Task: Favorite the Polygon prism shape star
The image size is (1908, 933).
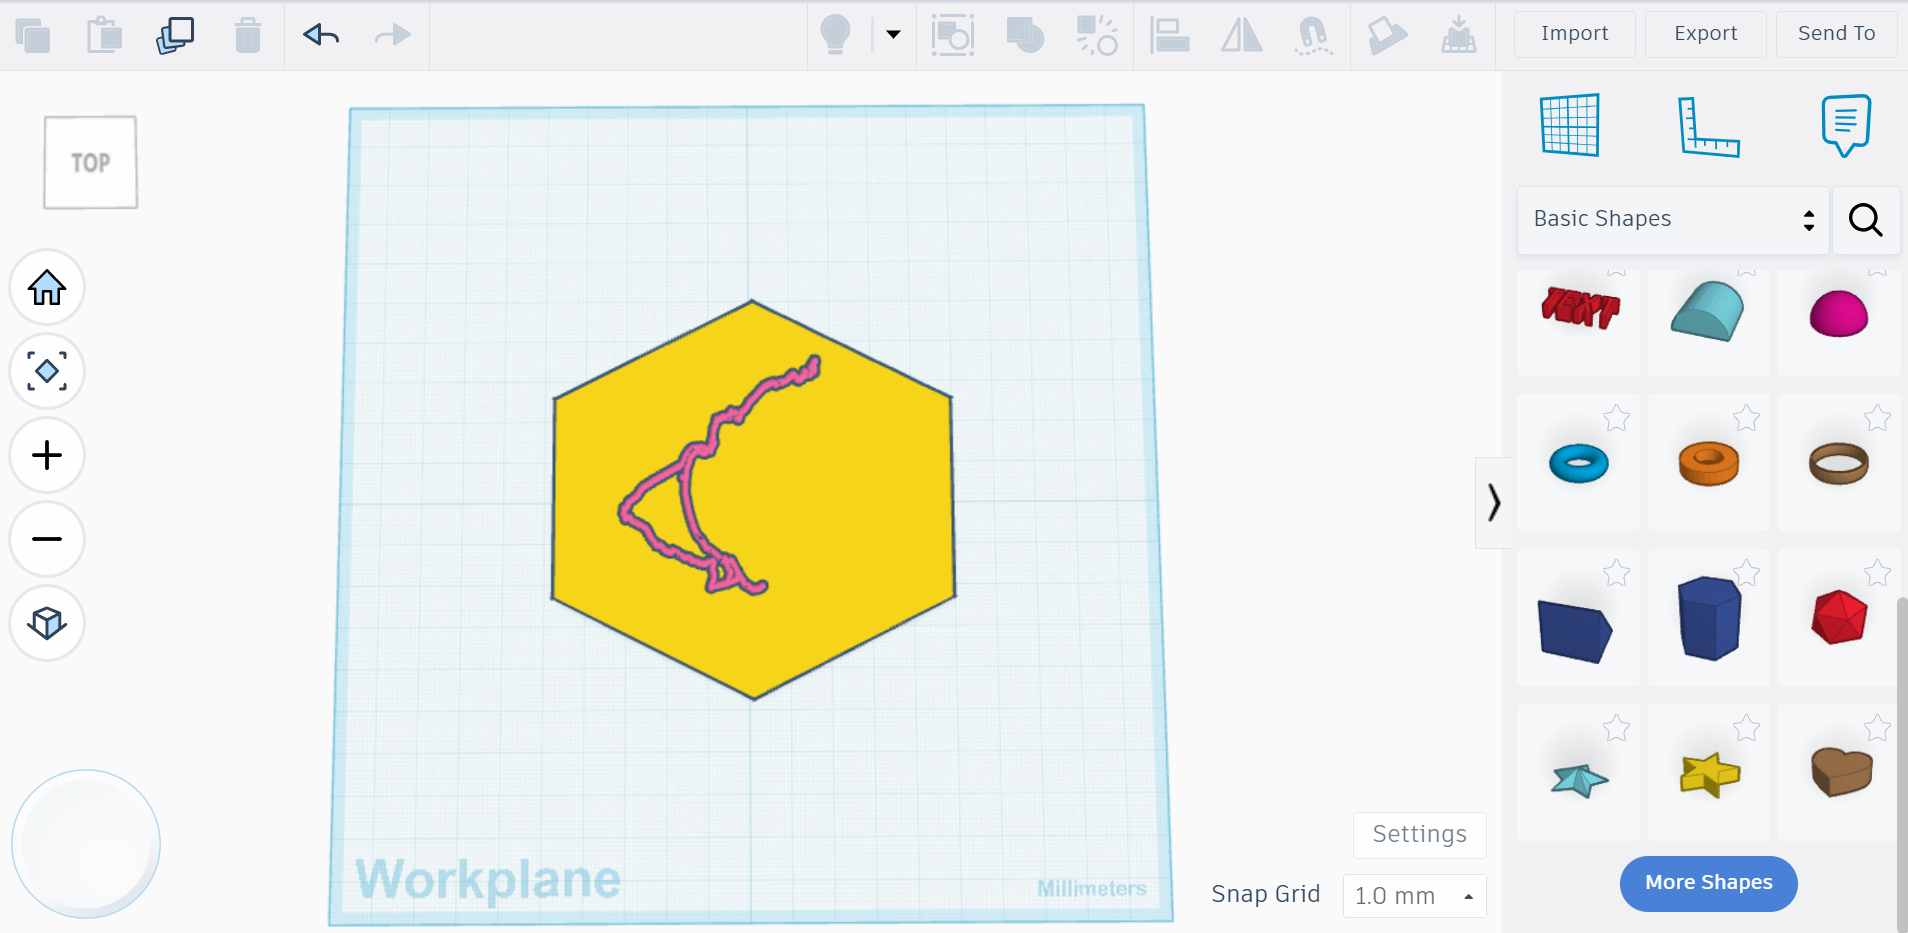Action: pyautogui.click(x=1747, y=572)
